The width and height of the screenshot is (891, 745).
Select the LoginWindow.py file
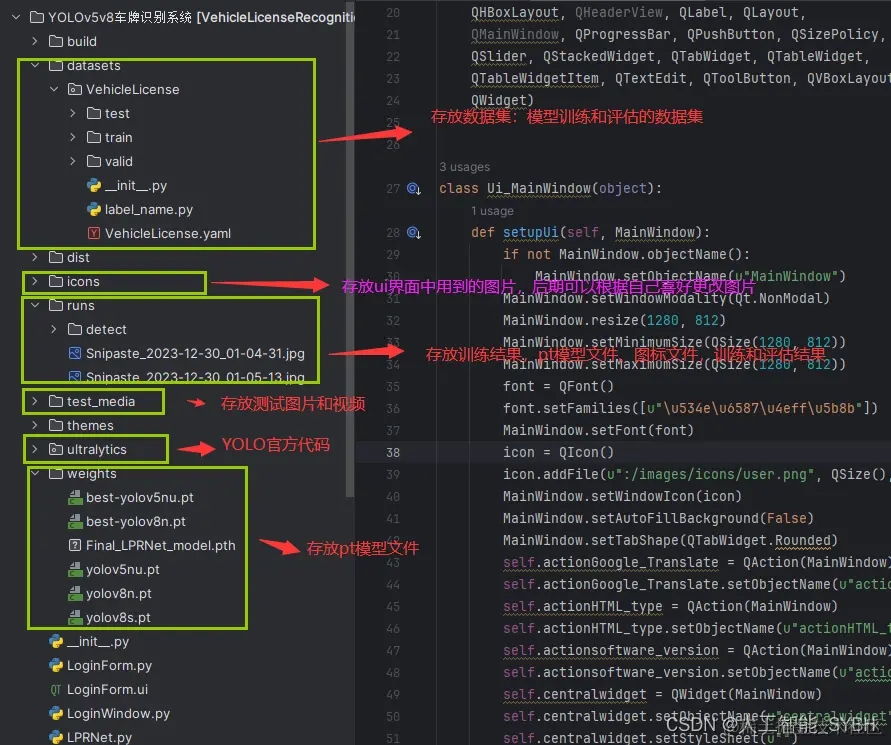(x=118, y=714)
